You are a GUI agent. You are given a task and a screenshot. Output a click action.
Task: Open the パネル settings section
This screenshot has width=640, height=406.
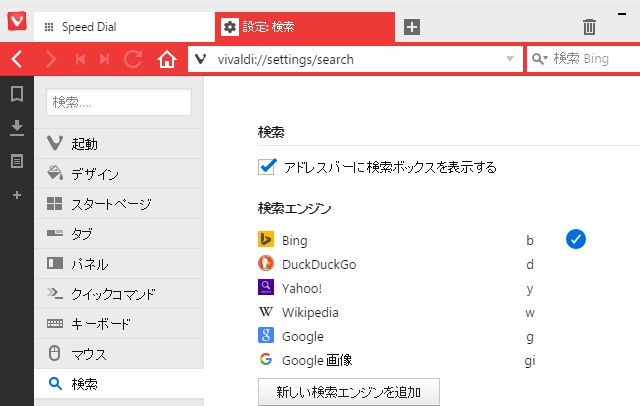pos(119,264)
